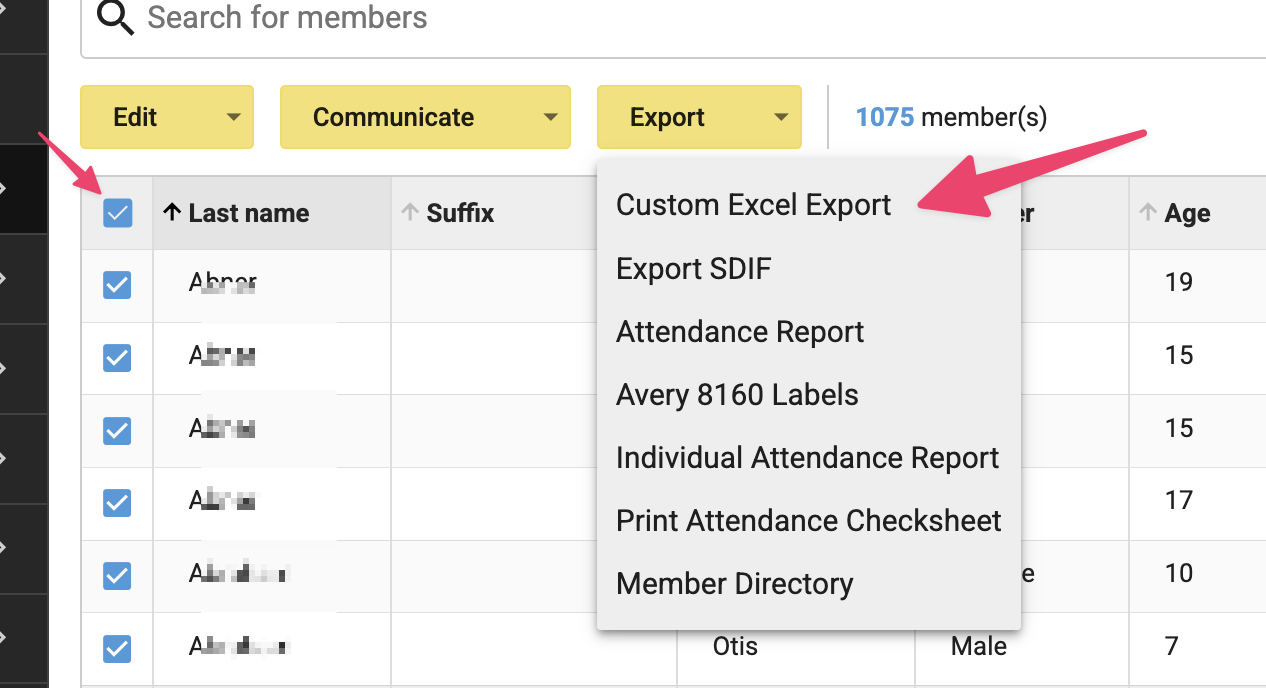Choose Avery 8160 Labels
The width and height of the screenshot is (1266, 688).
pos(737,394)
